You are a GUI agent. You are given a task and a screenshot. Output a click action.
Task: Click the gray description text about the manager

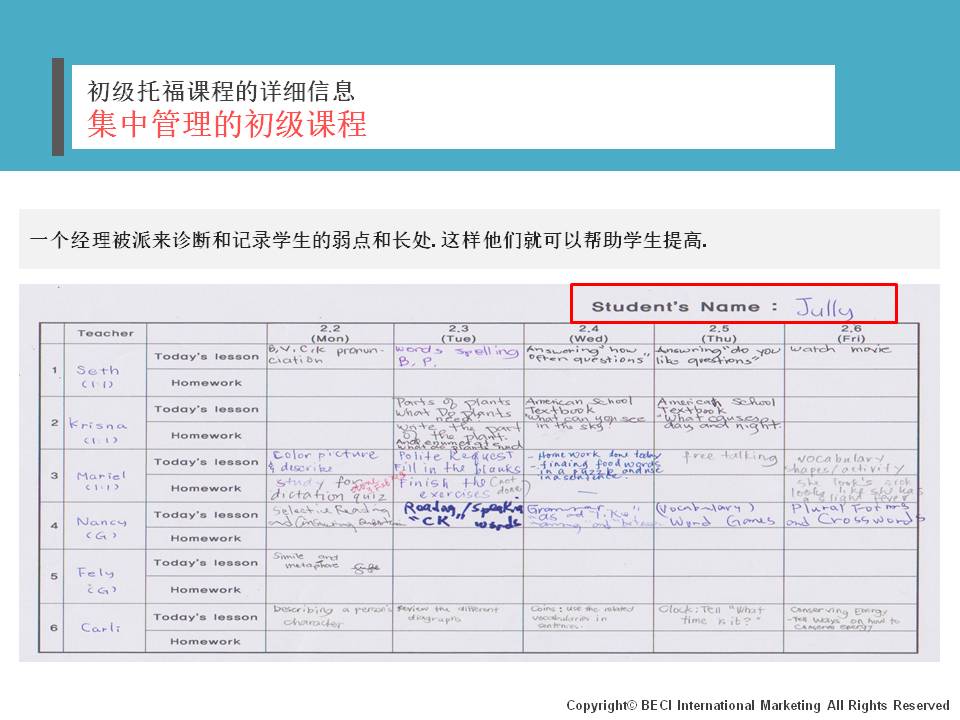pos(369,240)
